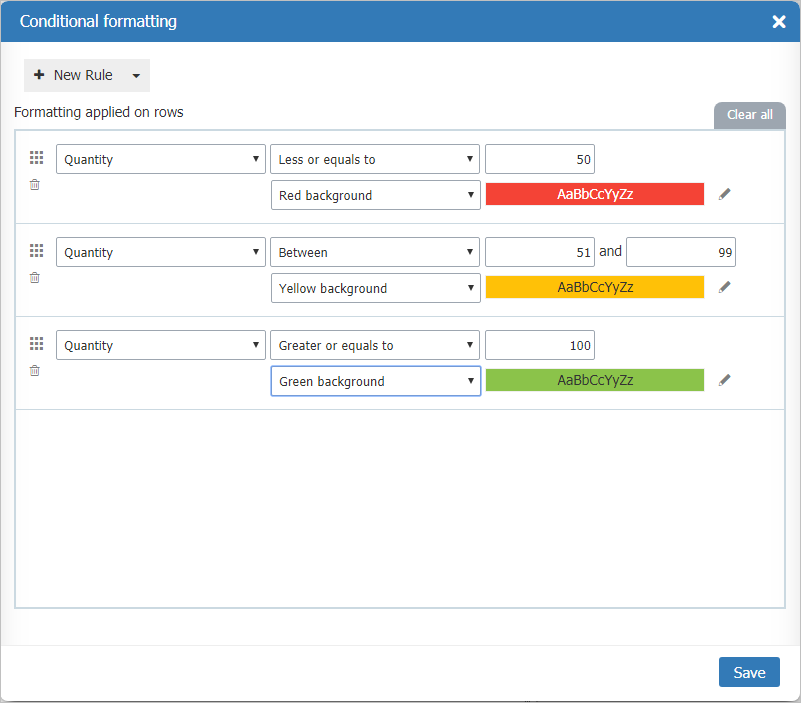Delete the Between rule with trash icon

[x=35, y=278]
